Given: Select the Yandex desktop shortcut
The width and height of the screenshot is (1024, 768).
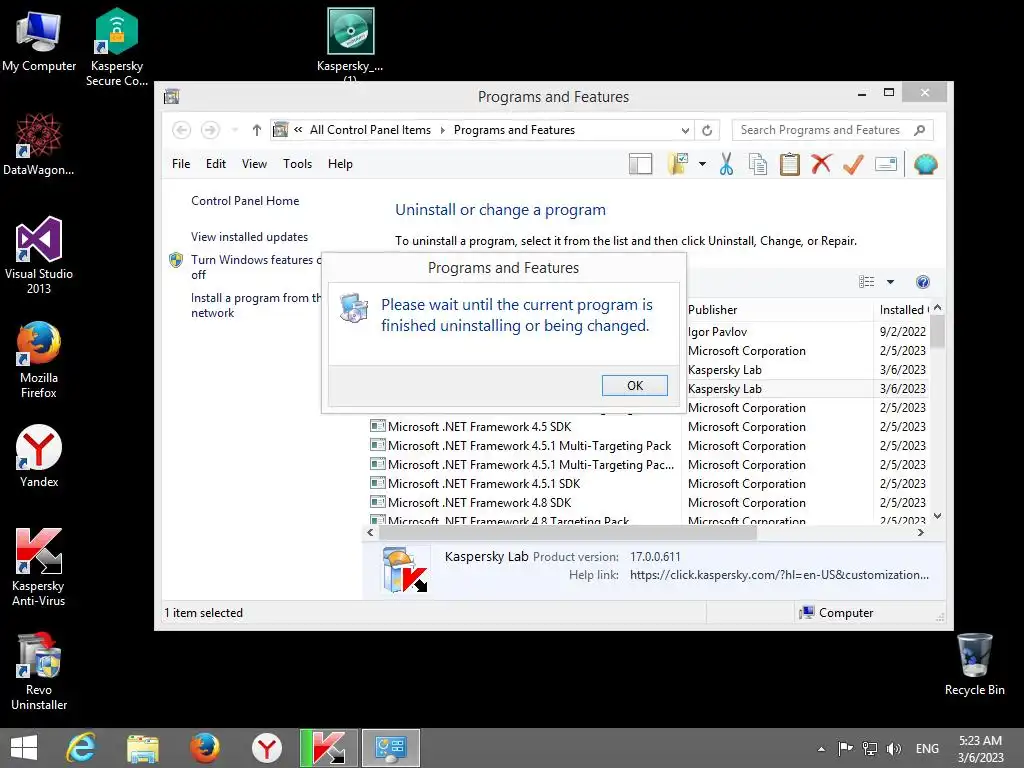Looking at the screenshot, I should click(x=39, y=456).
